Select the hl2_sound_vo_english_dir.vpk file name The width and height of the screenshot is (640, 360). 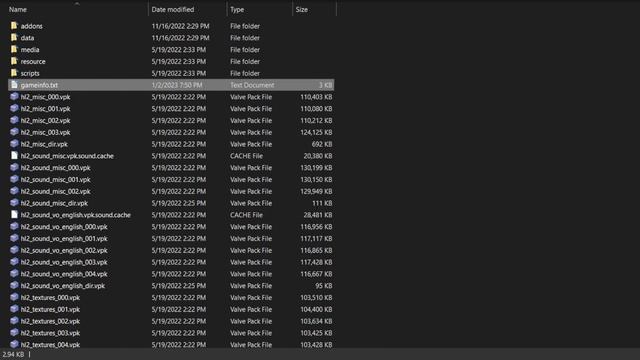[x=63, y=286]
